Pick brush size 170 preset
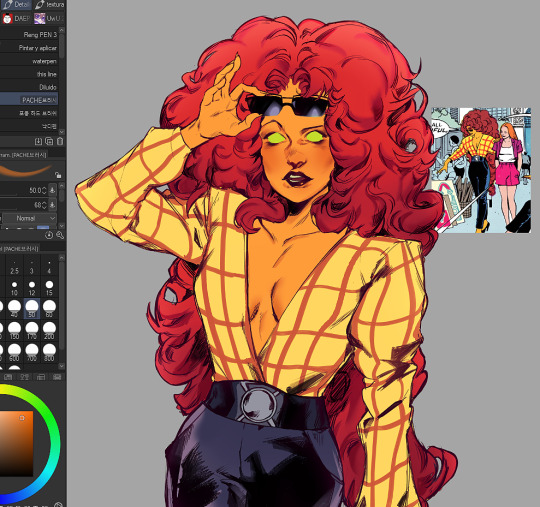Screen dimensions: 540x507 coord(32,331)
